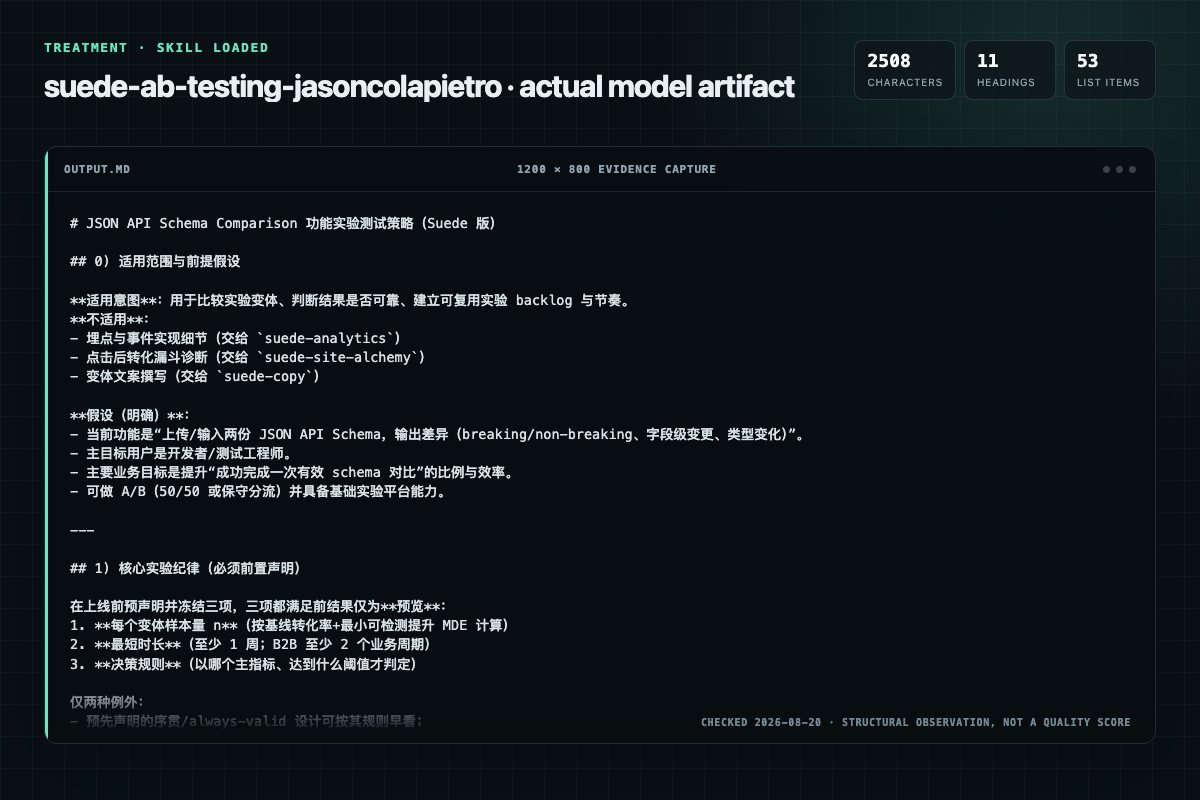Screen dimensions: 1200x800
Task: Click numbered item '决策规则'
Action: [x=243, y=663]
